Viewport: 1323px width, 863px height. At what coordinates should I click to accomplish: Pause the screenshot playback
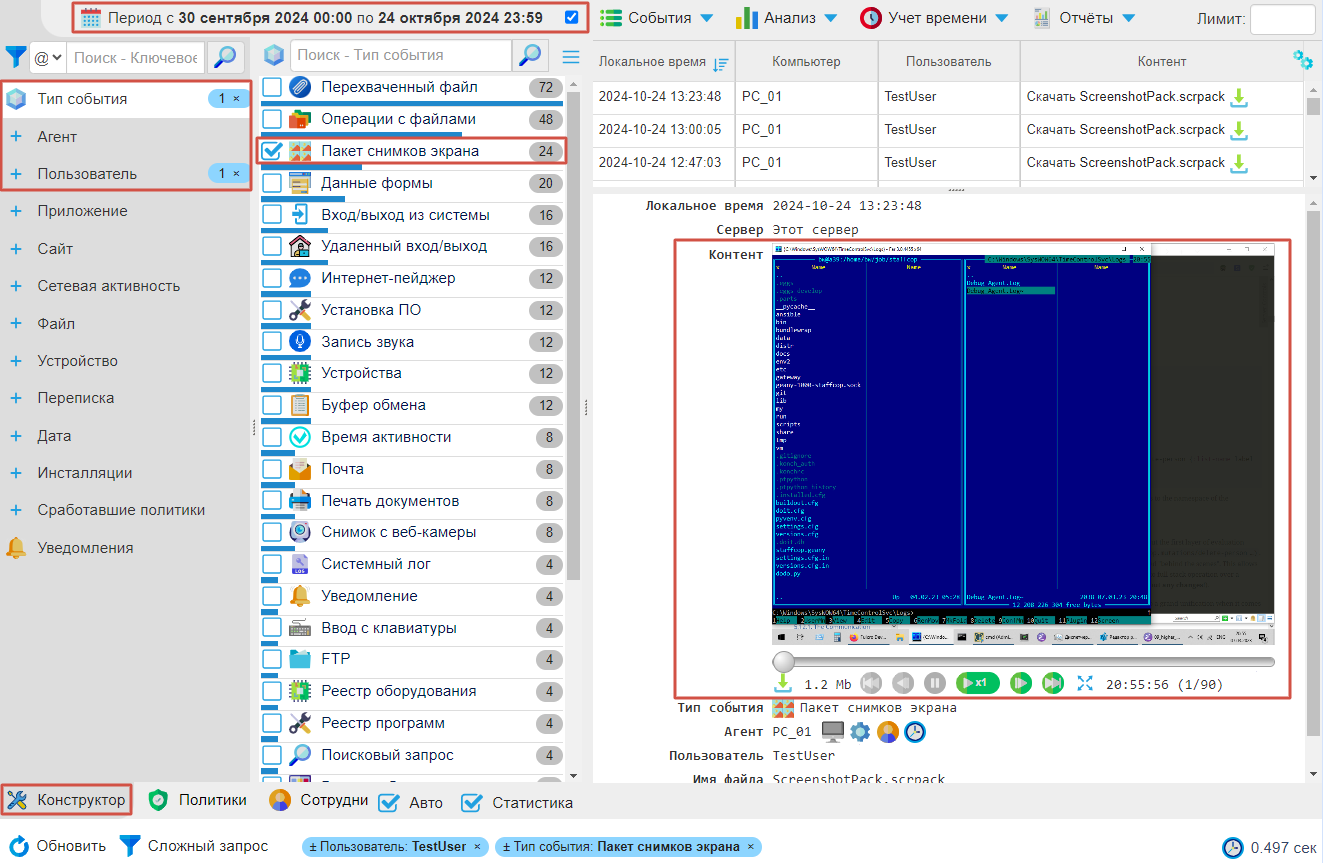point(934,683)
